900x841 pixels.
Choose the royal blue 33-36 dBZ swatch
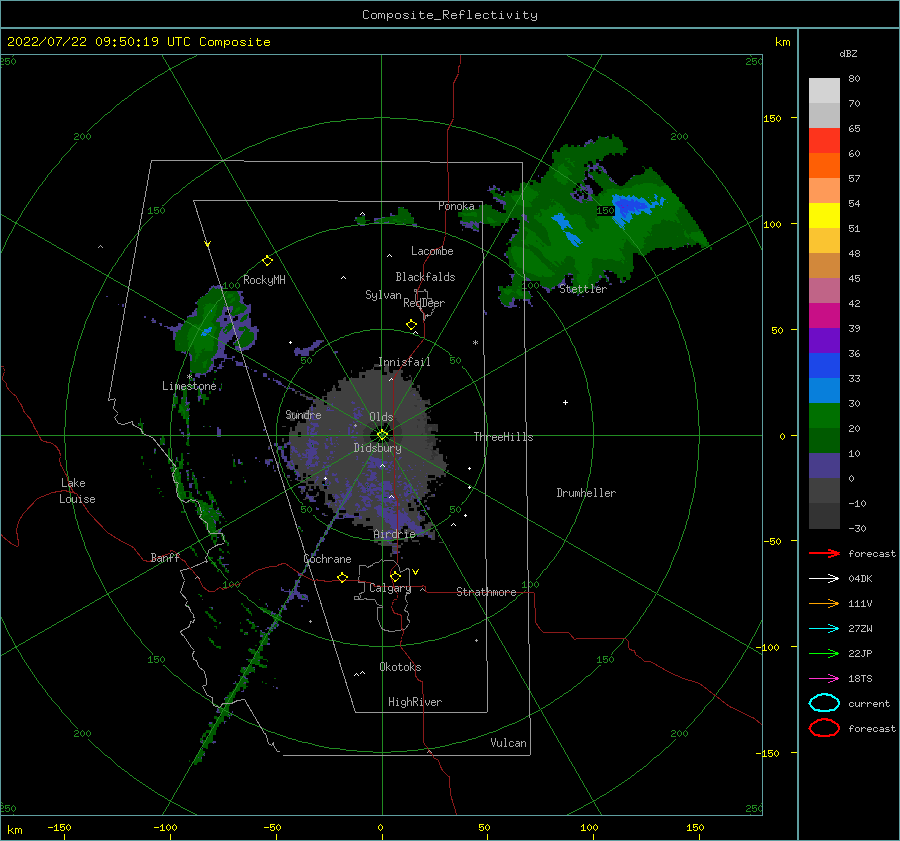click(824, 366)
